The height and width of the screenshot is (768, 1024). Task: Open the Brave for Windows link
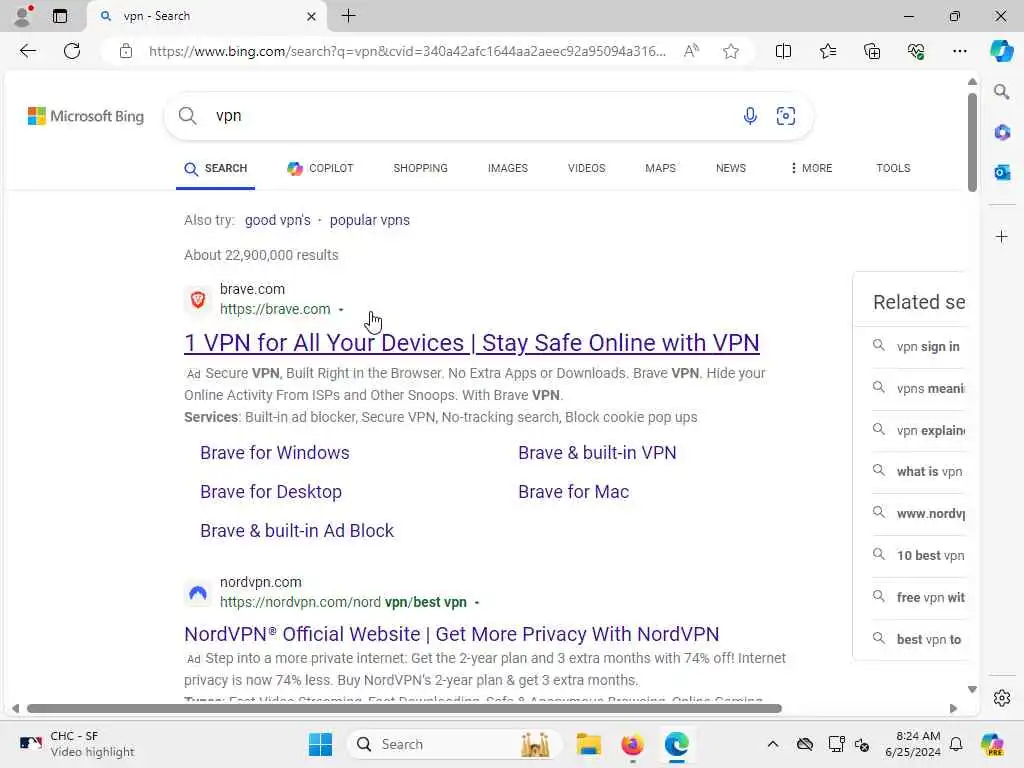pos(274,453)
